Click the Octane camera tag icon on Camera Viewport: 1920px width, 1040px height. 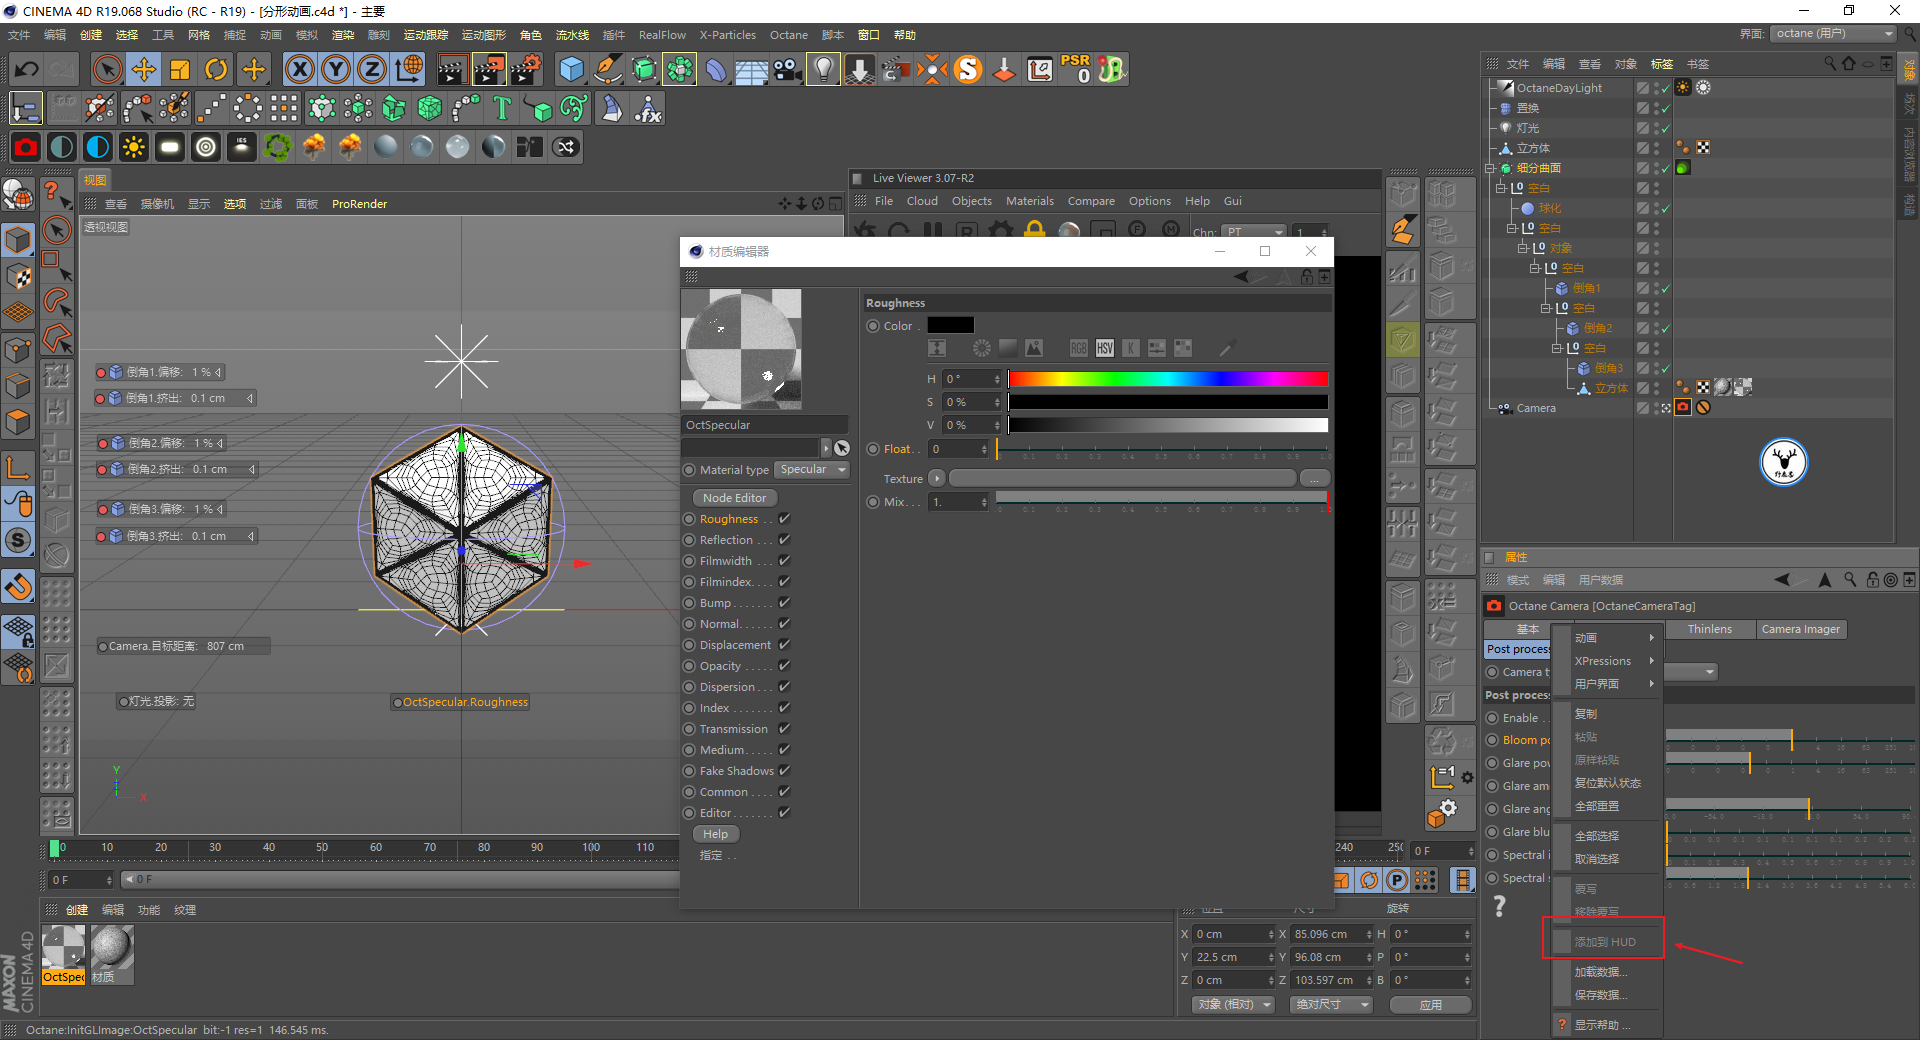click(1683, 408)
